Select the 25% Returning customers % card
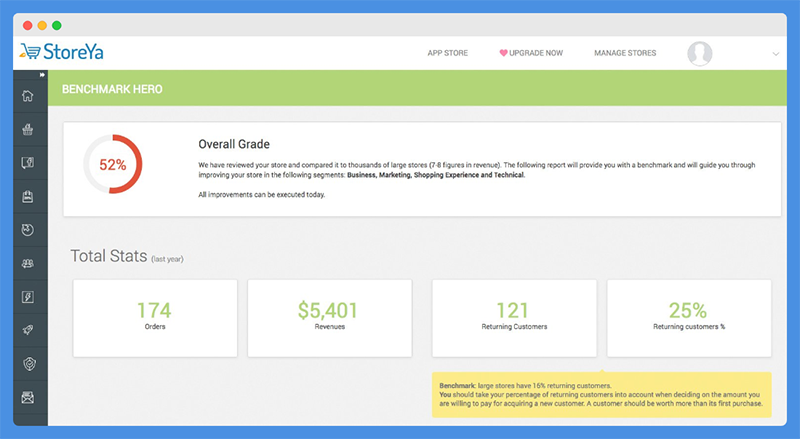 click(x=689, y=318)
